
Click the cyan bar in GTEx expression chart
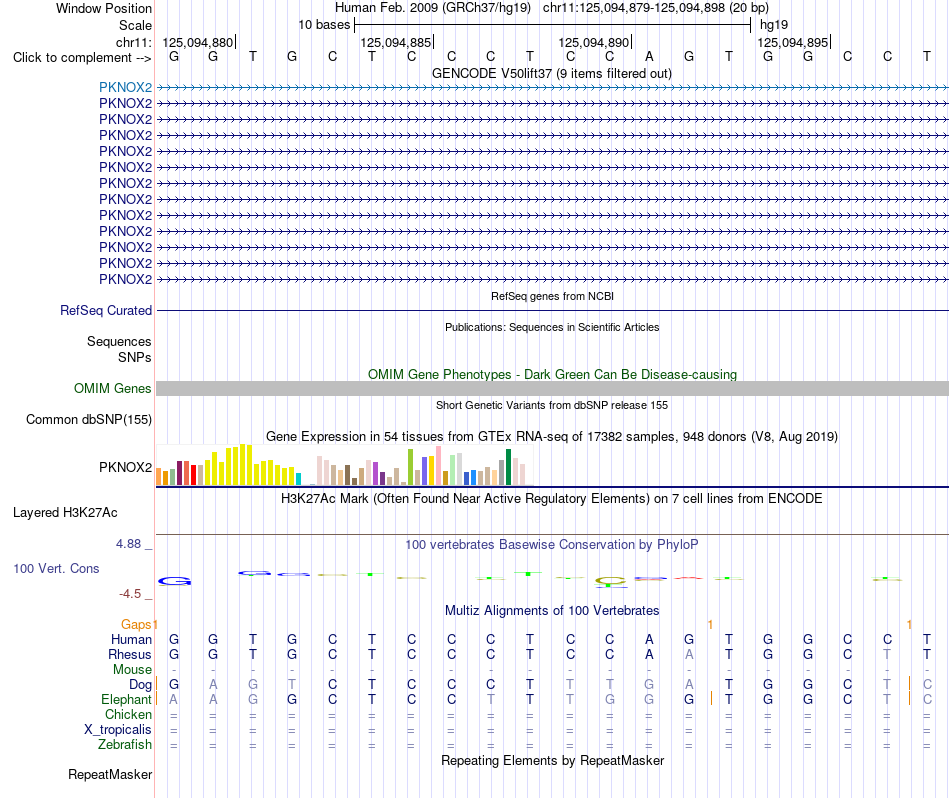(298, 479)
